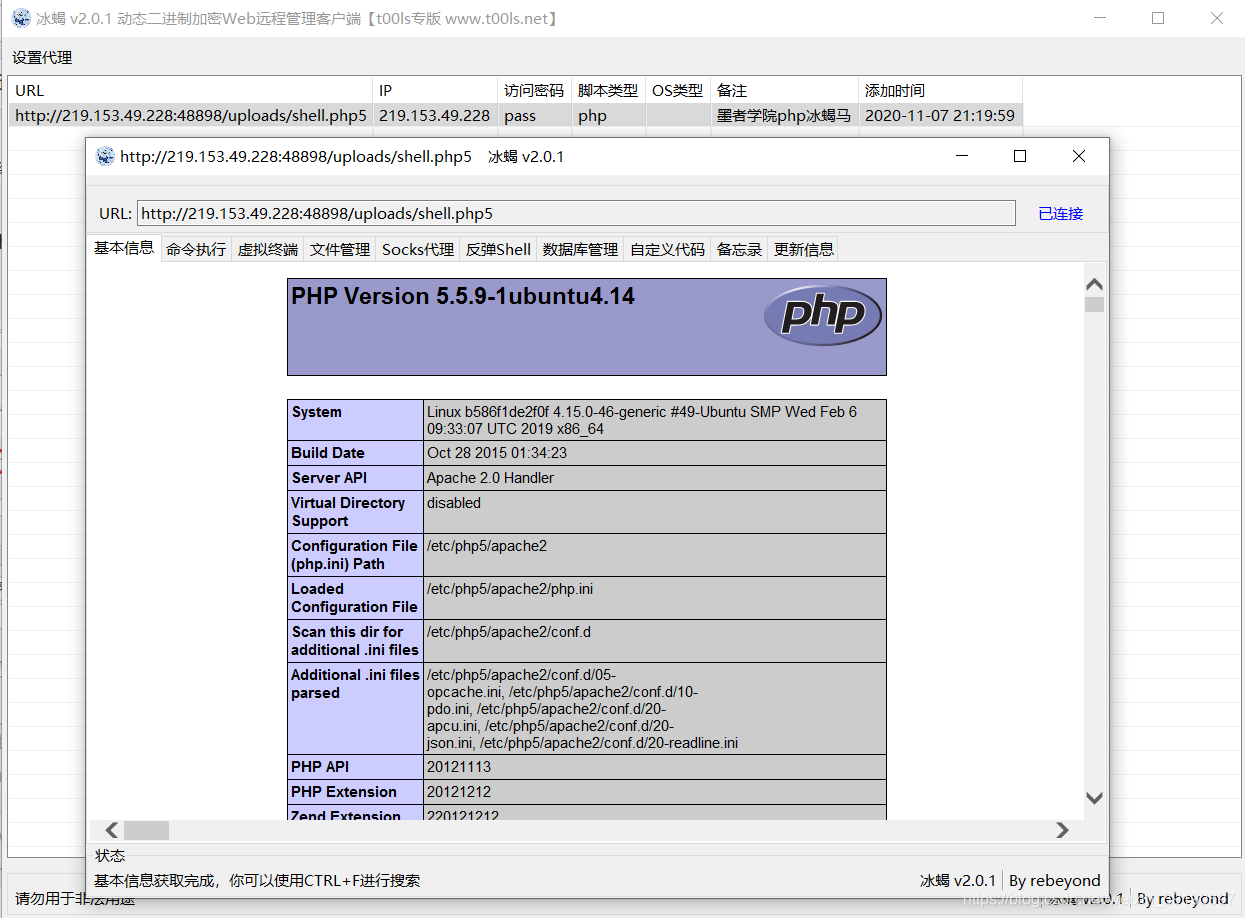Click the Apache 2.0 Handler value
Screen dimensions: 1245x918
click(490, 478)
